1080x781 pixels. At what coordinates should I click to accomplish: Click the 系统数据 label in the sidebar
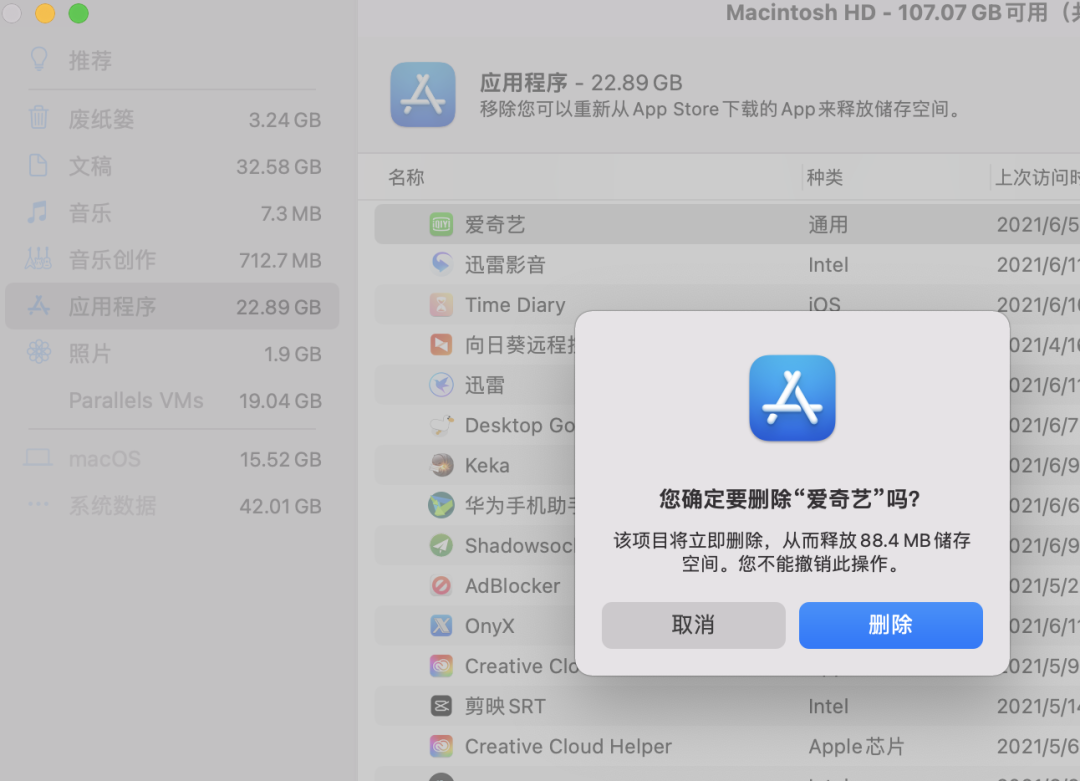112,506
